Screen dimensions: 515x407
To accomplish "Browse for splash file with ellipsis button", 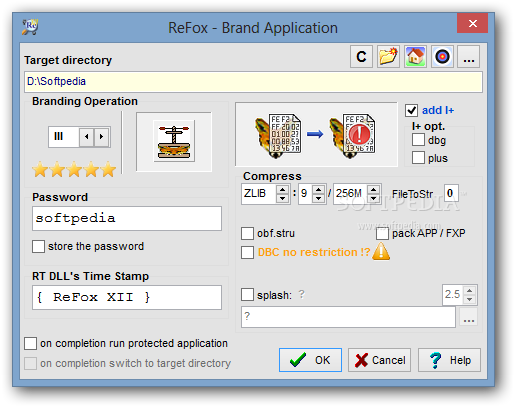I will 469,317.
